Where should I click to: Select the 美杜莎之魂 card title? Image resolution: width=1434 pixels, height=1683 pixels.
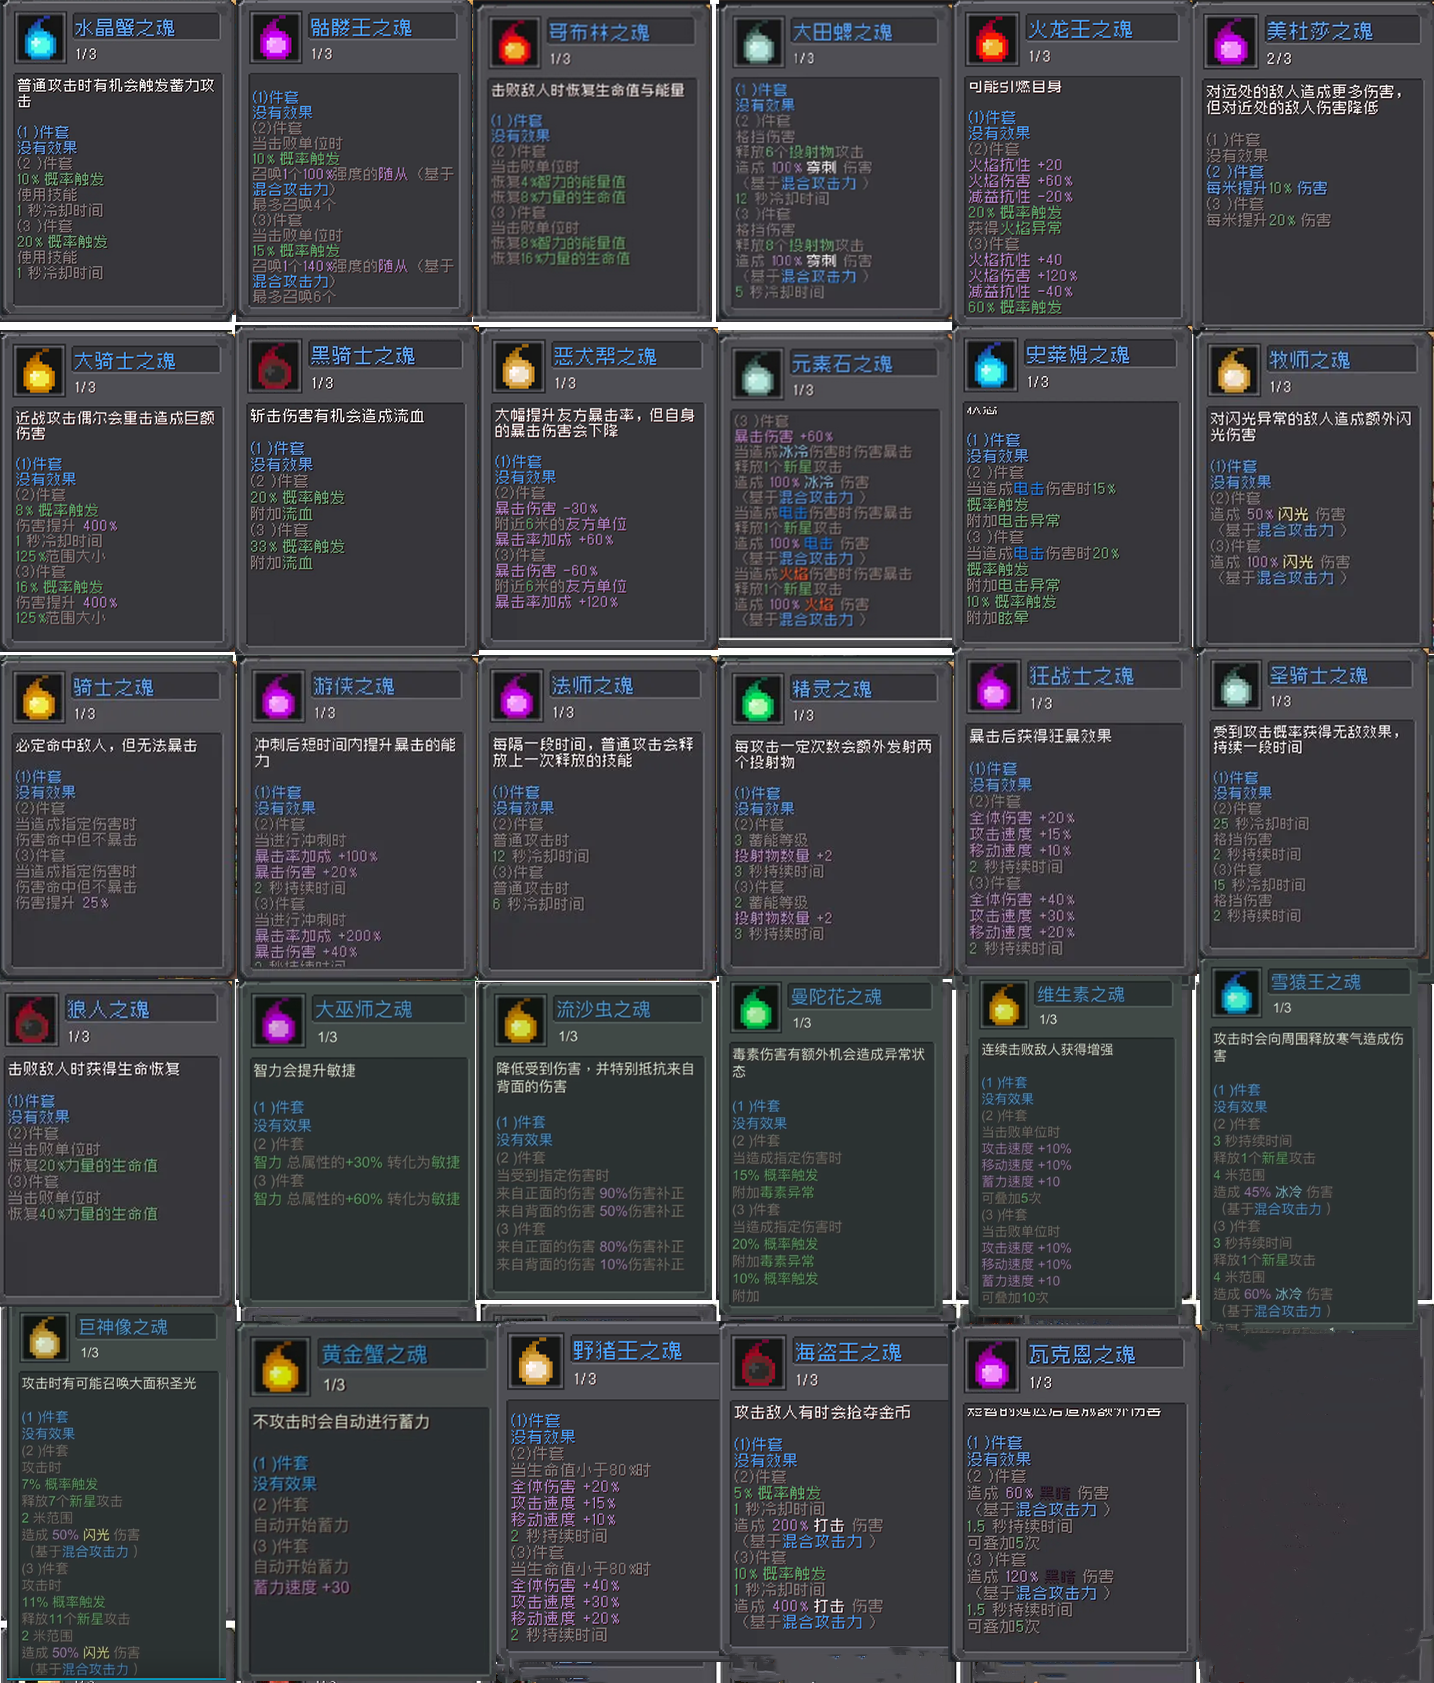click(1319, 31)
